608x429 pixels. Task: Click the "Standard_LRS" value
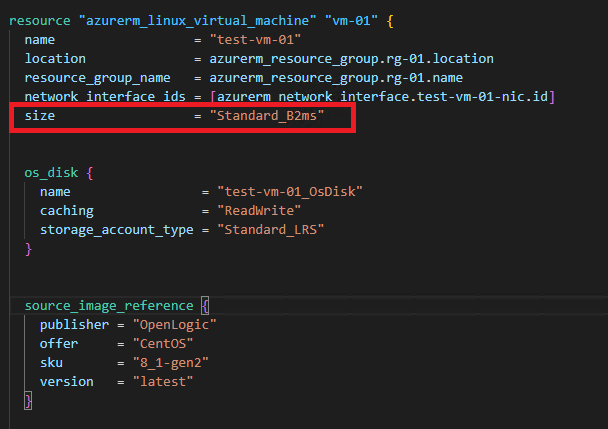click(x=271, y=230)
